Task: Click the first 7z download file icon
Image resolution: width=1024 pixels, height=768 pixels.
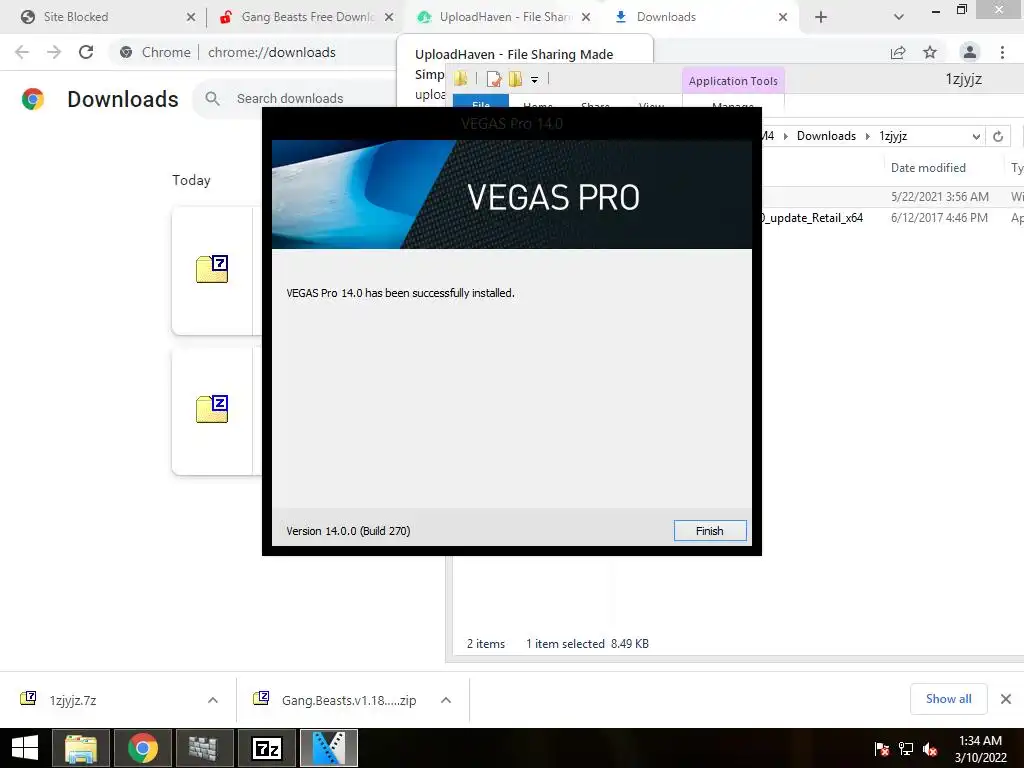Action: point(212,268)
